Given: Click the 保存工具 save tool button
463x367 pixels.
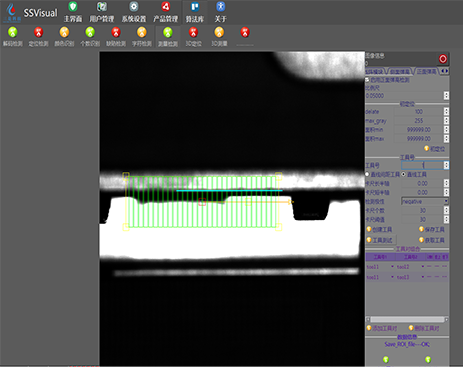Looking at the screenshot, I should pos(432,229).
